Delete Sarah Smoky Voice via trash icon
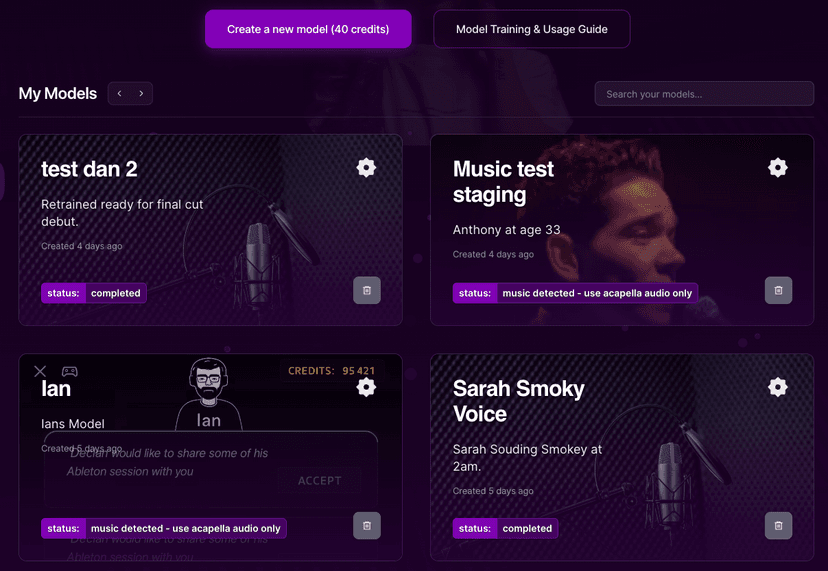The height and width of the screenshot is (571, 828). click(x=778, y=526)
